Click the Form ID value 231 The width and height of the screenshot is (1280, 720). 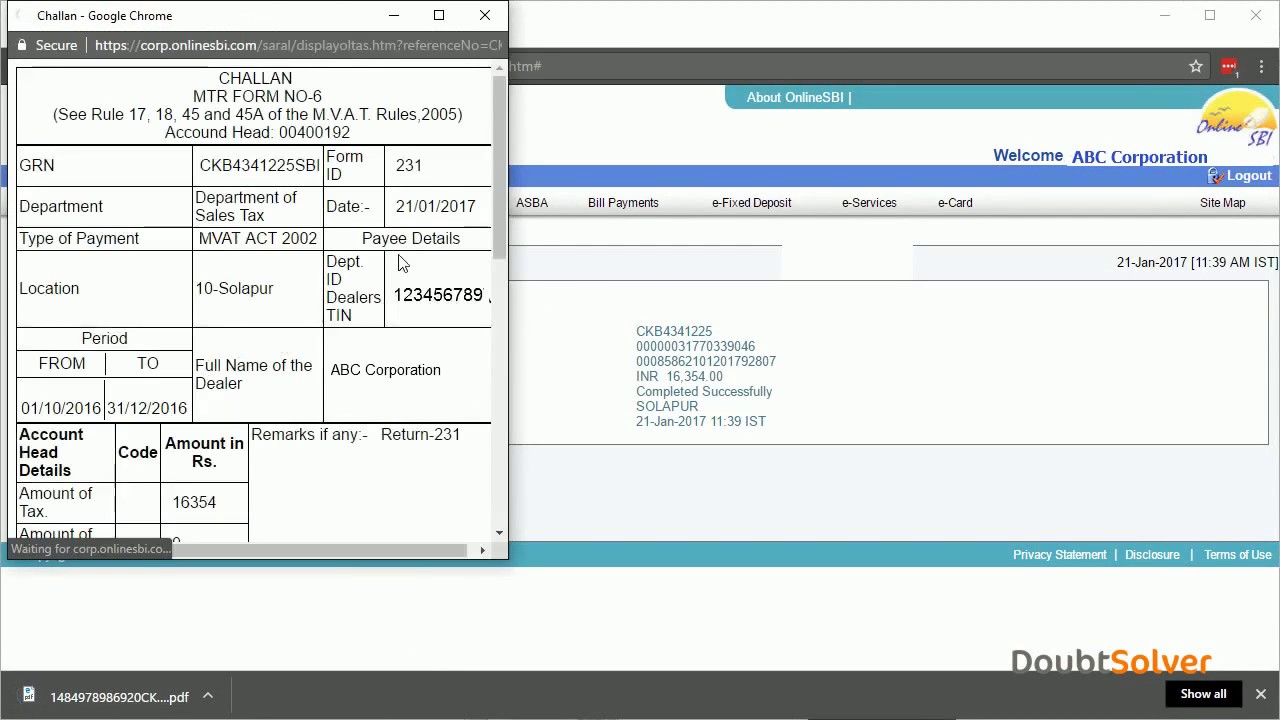pyautogui.click(x=409, y=166)
